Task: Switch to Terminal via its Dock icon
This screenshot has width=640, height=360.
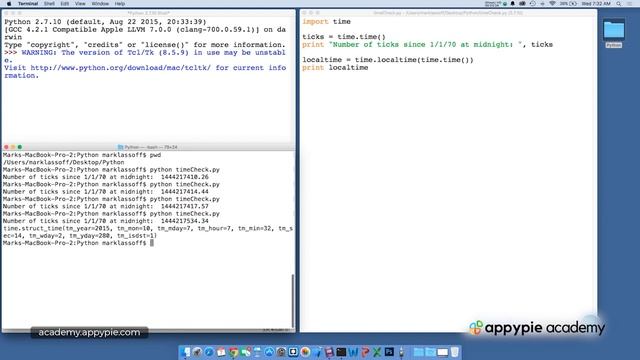Action: click(x=341, y=352)
